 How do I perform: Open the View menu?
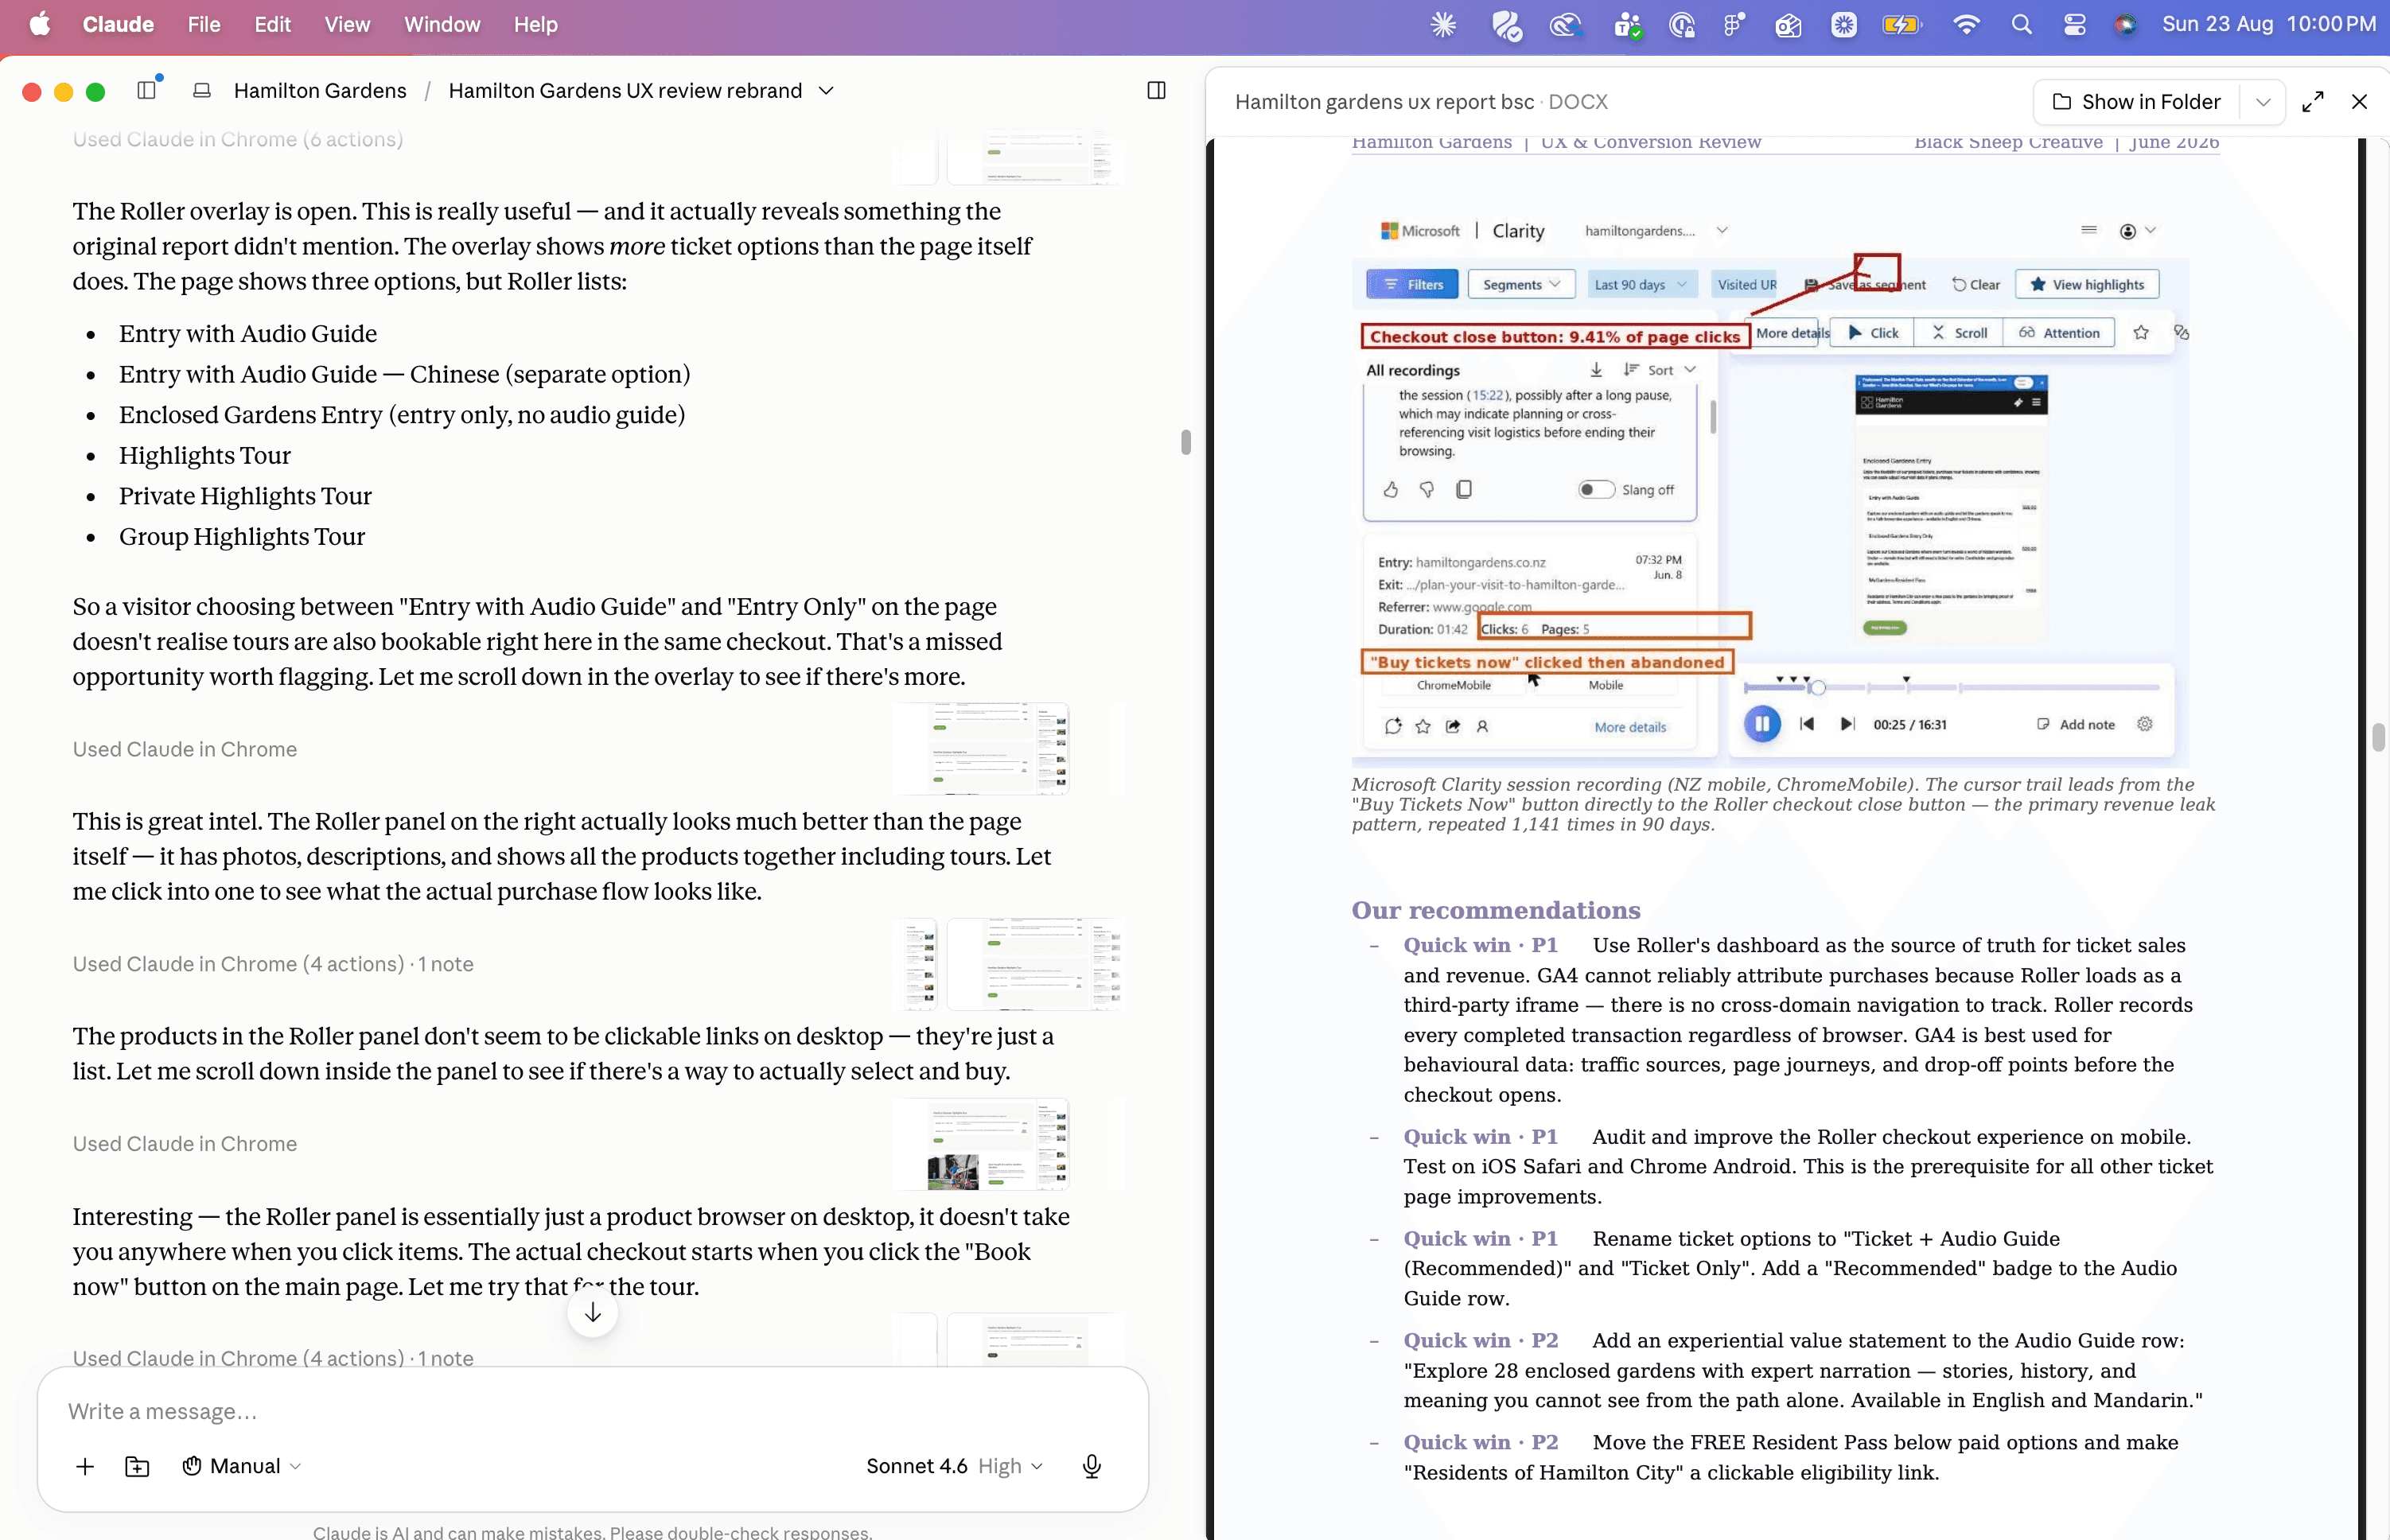(x=347, y=25)
